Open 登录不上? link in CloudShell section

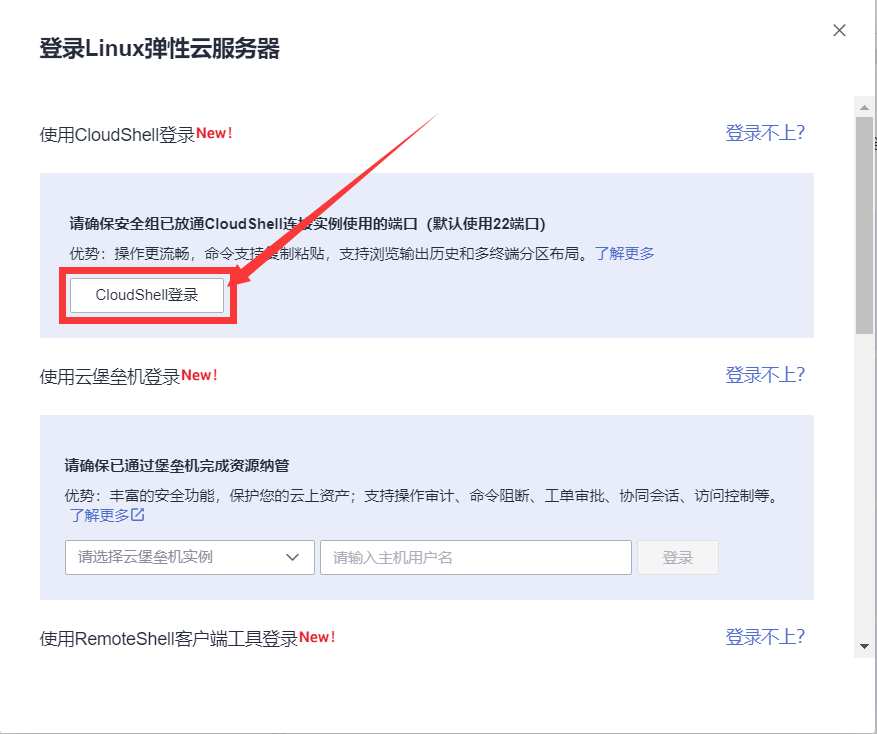[x=764, y=132]
